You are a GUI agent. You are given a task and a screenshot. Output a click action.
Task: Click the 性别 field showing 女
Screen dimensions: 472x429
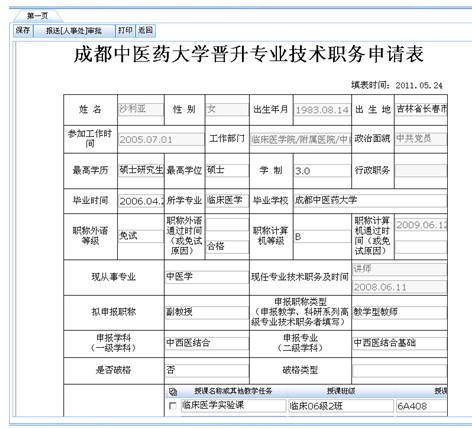coord(227,109)
